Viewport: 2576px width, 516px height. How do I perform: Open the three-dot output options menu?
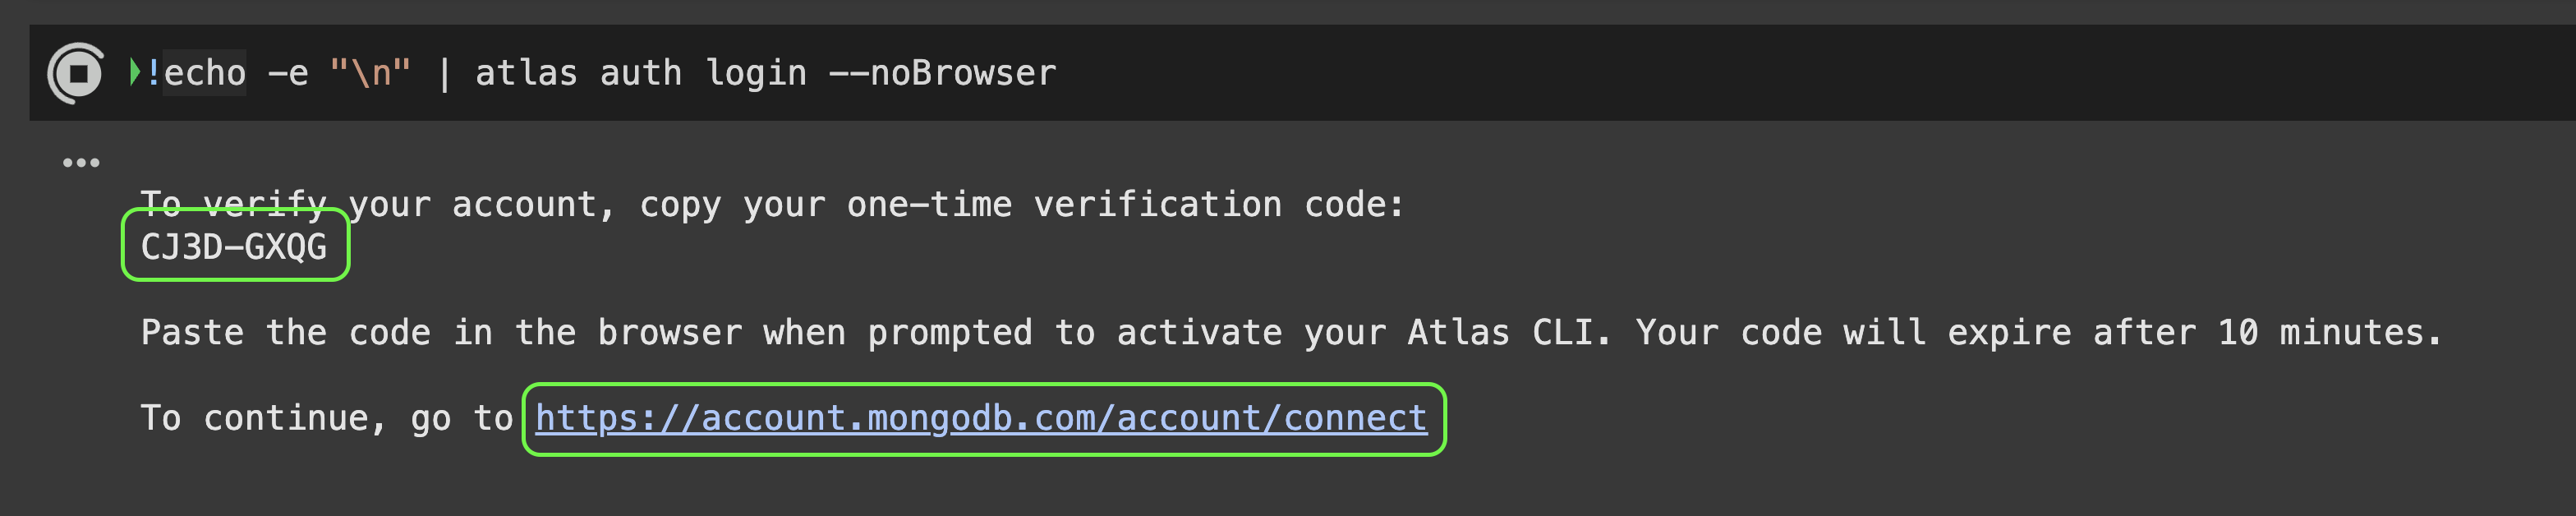click(81, 162)
